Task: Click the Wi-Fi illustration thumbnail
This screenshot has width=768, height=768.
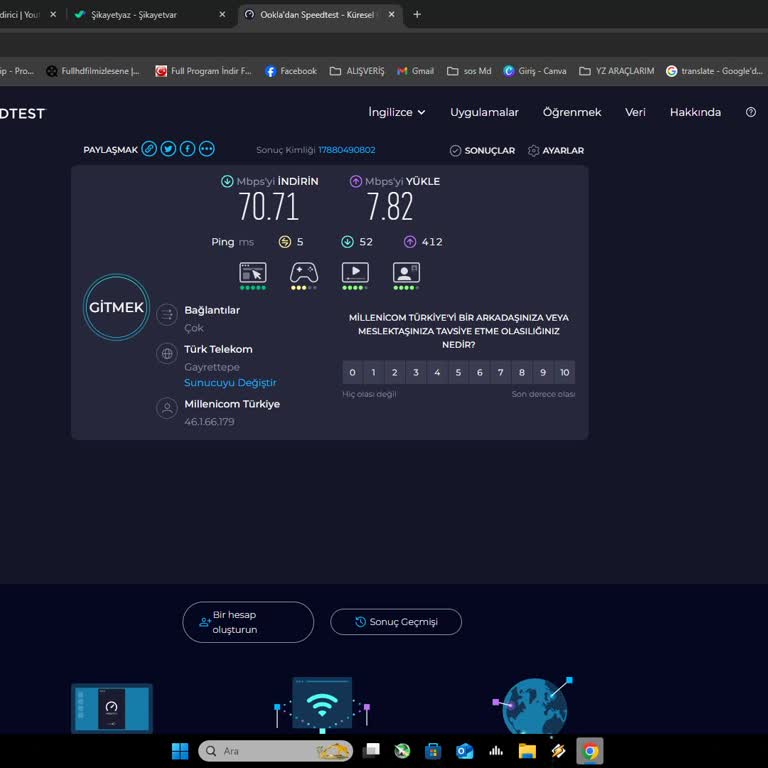Action: coord(322,705)
